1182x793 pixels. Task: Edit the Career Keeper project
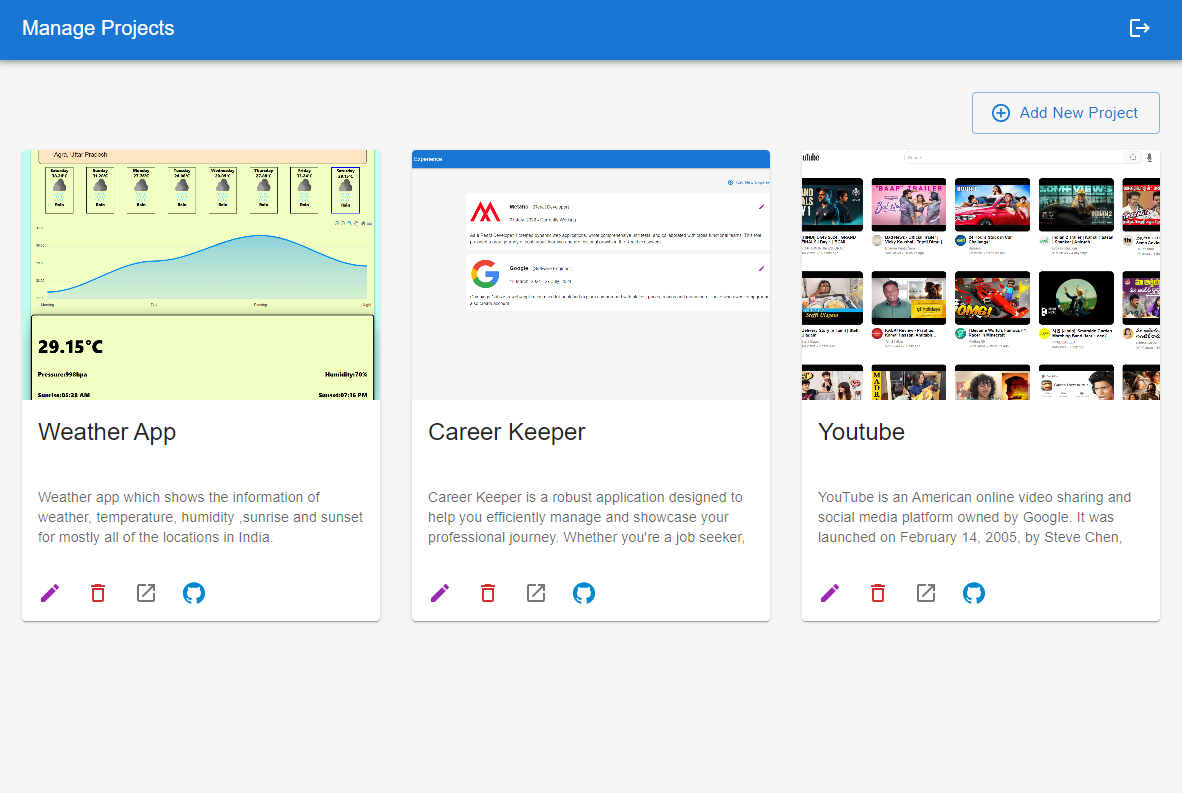click(440, 593)
